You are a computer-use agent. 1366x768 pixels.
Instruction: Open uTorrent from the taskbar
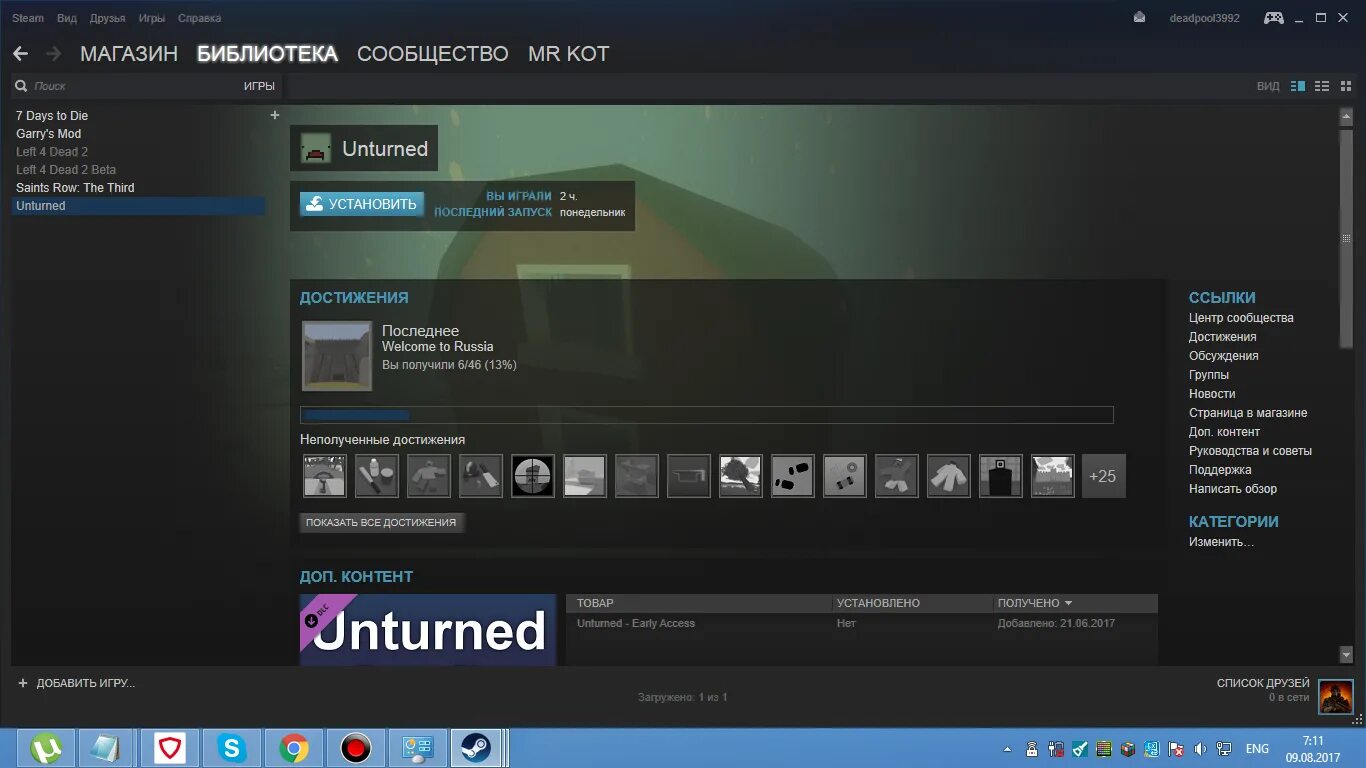click(45, 748)
